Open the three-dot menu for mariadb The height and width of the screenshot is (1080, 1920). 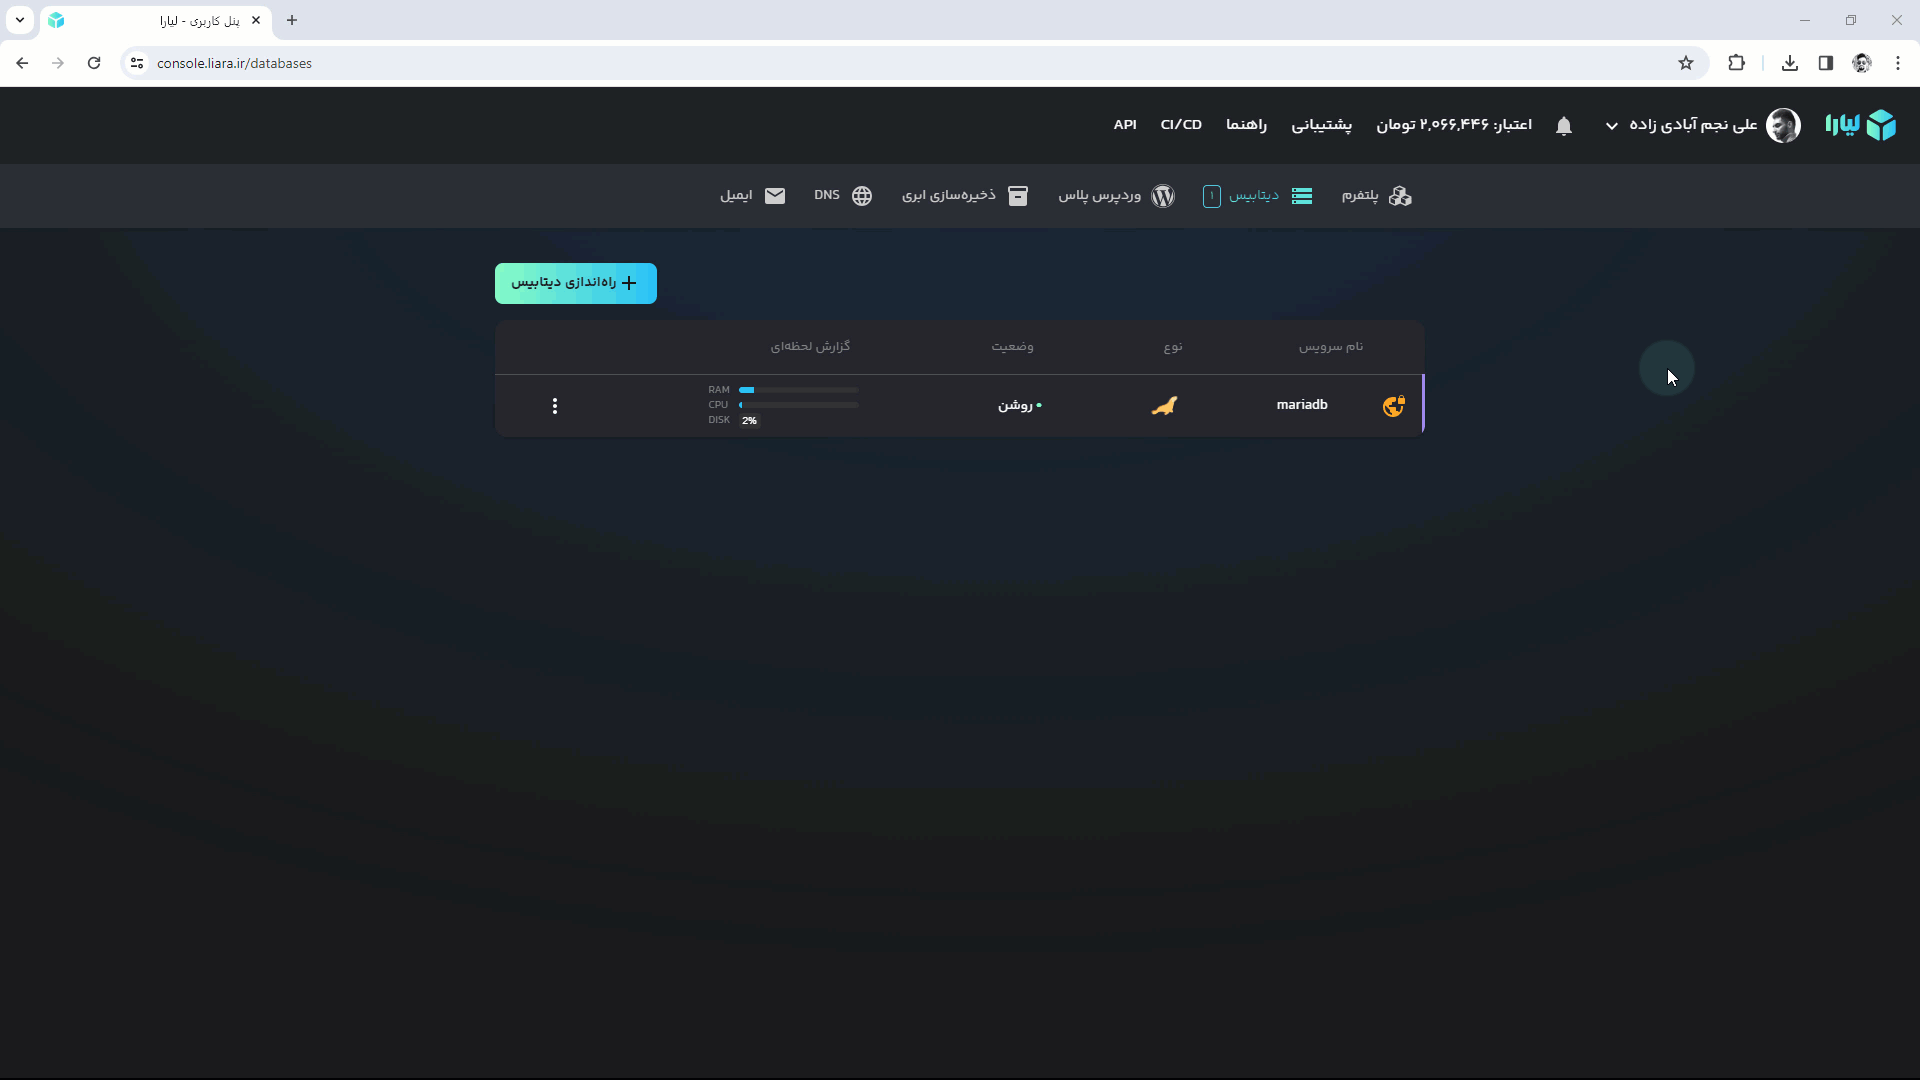[555, 406]
